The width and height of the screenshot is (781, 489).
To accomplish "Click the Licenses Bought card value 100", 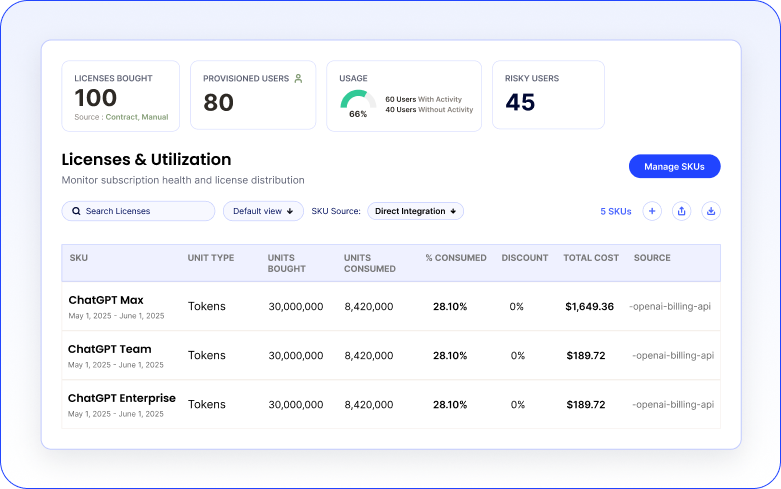I will [96, 98].
